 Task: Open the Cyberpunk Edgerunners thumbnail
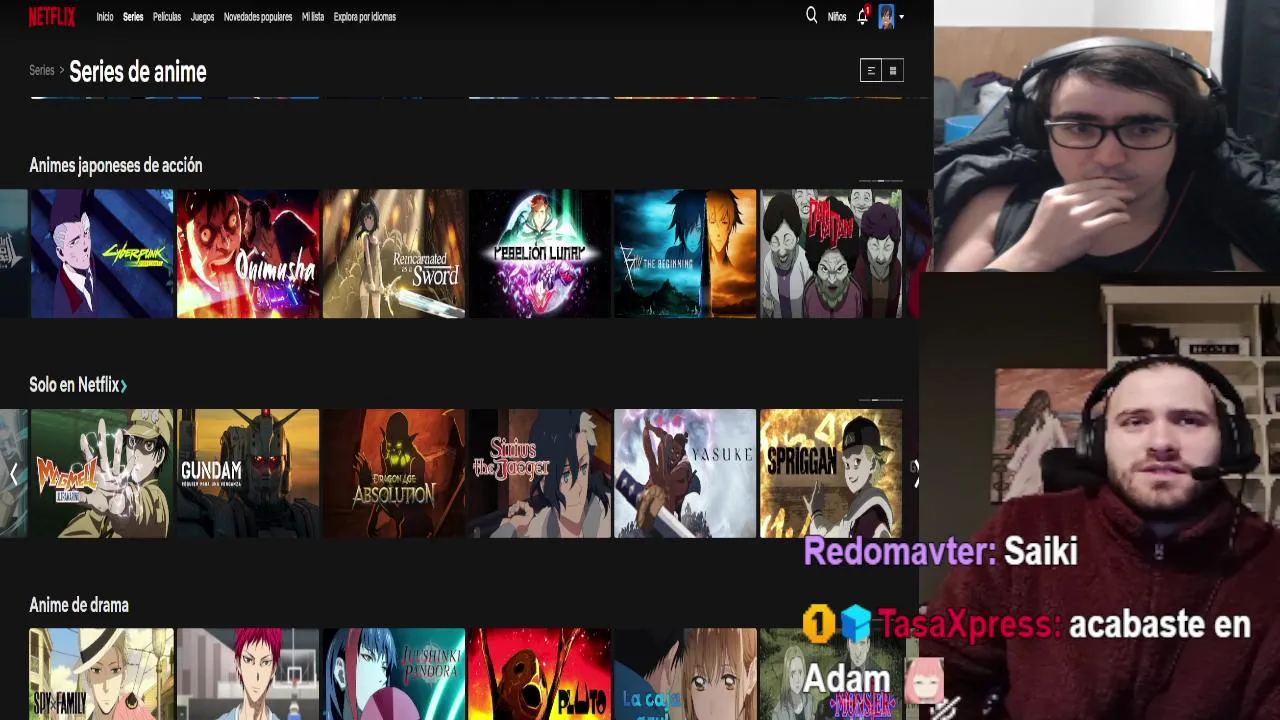coord(102,254)
